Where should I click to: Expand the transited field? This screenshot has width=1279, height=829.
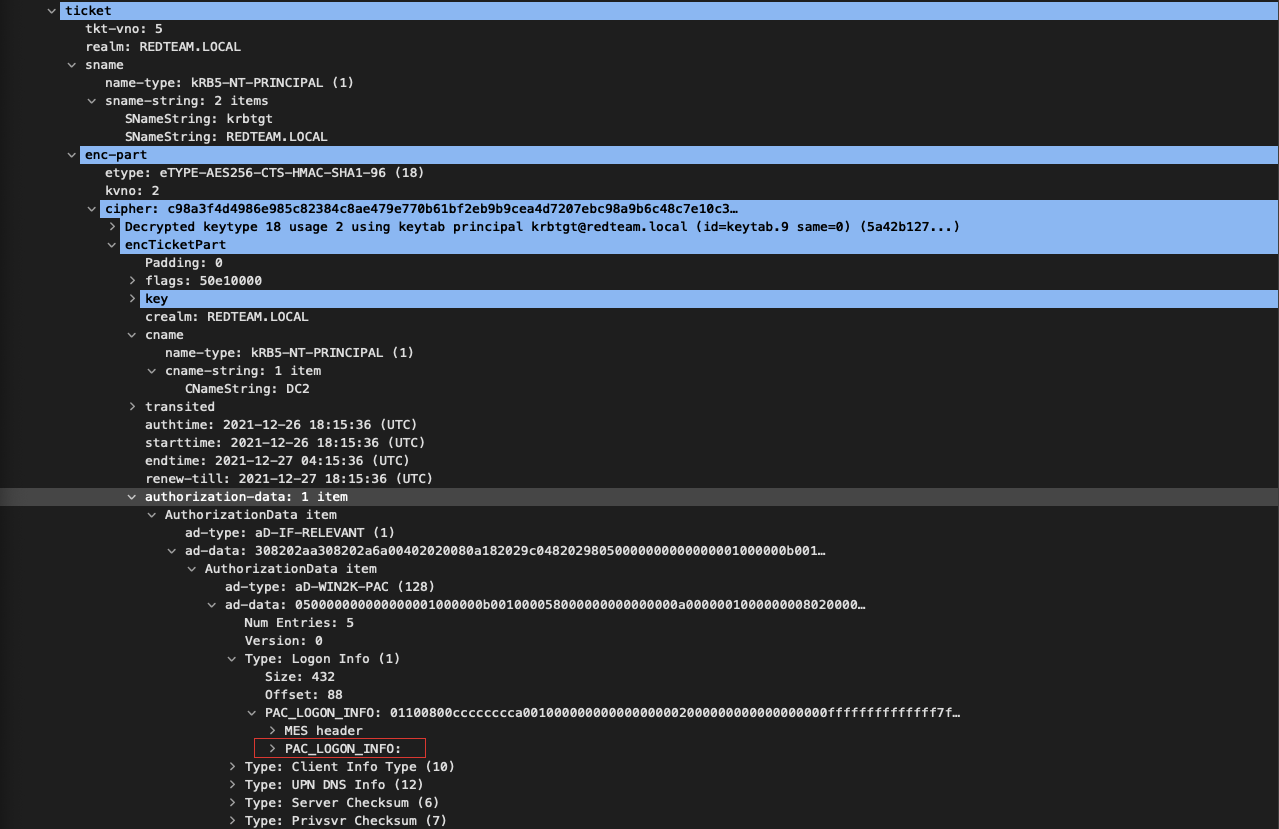click(132, 407)
